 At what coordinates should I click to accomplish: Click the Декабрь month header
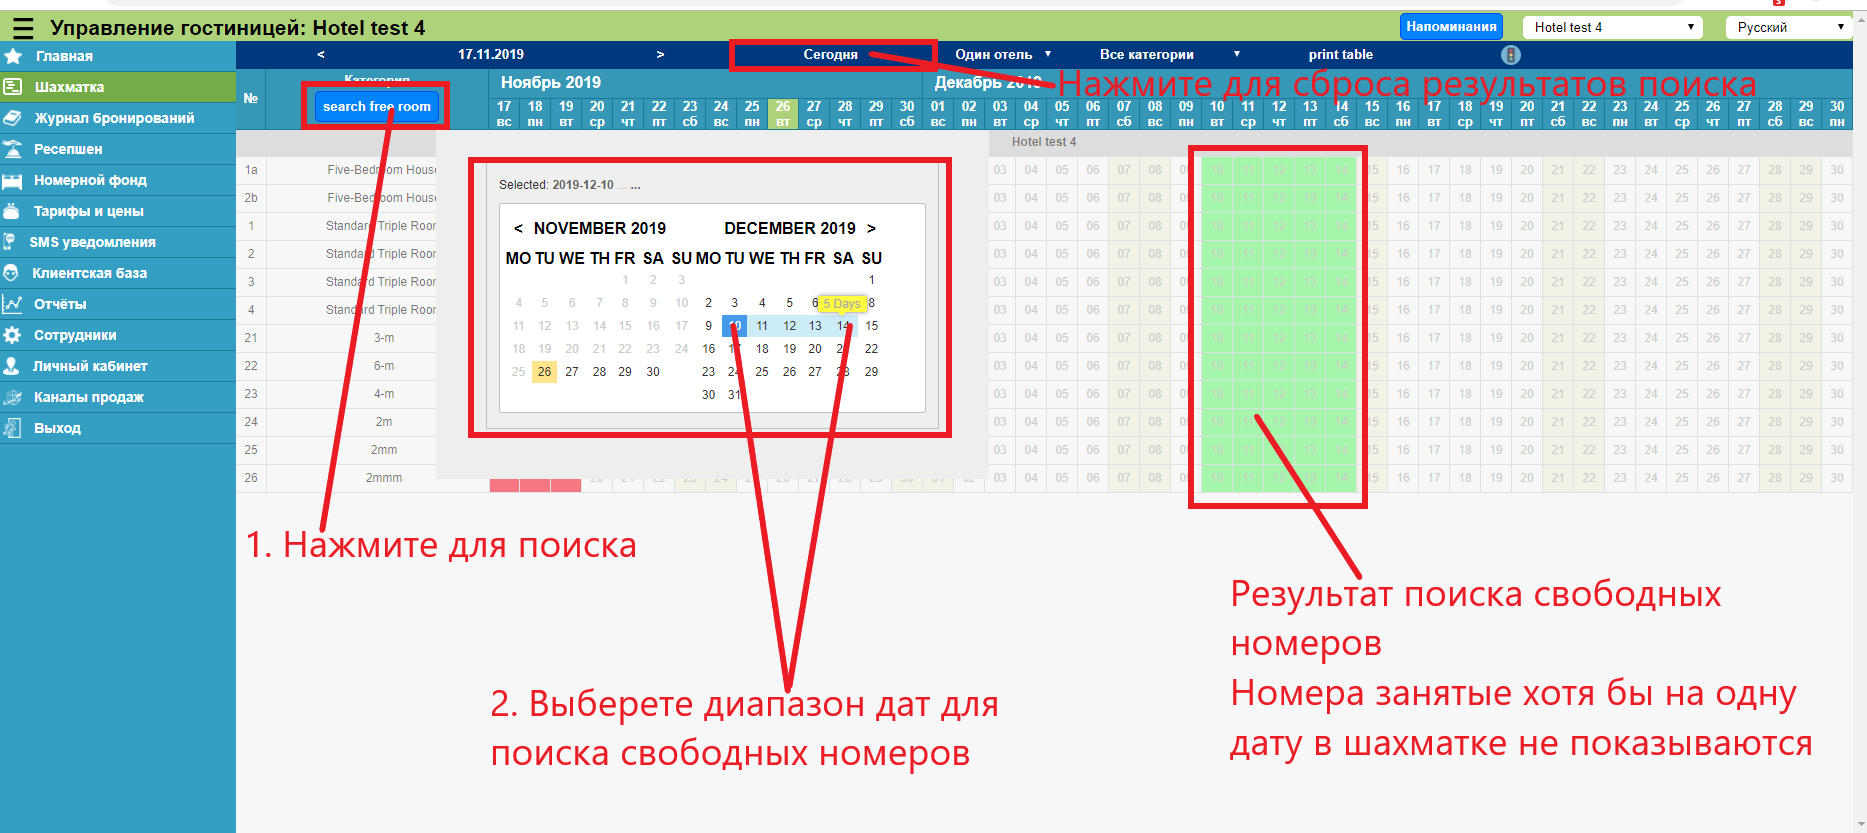988,82
